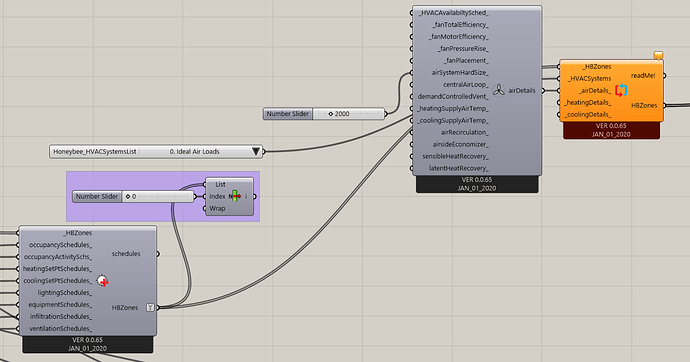Click the Wrap input of List Item
Image resolution: width=690 pixels, height=362 pixels.
(x=217, y=208)
